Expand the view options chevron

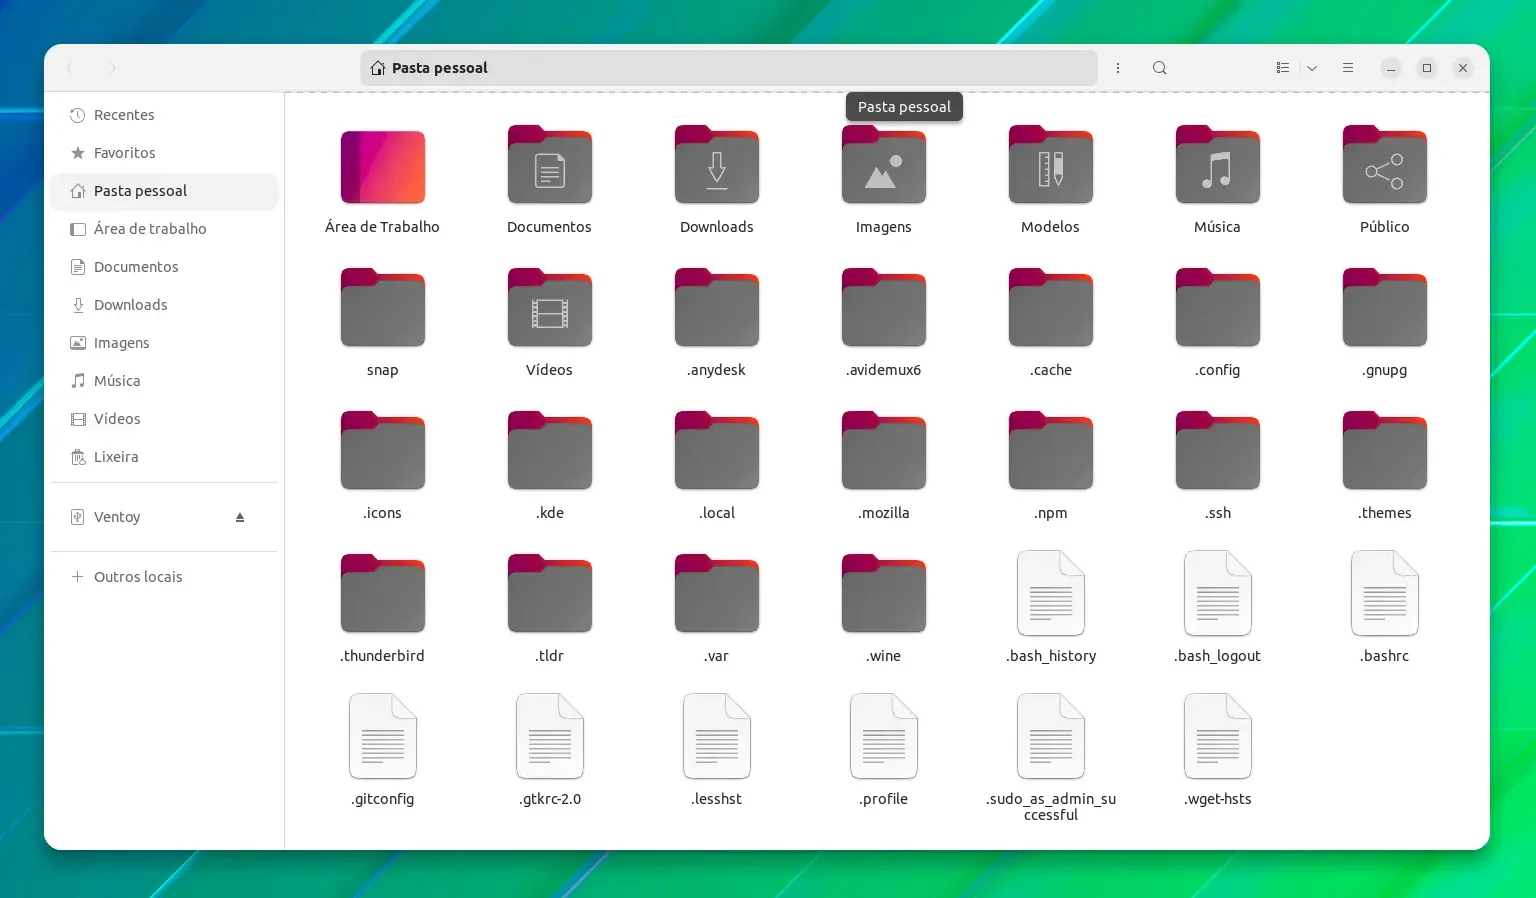point(1312,68)
